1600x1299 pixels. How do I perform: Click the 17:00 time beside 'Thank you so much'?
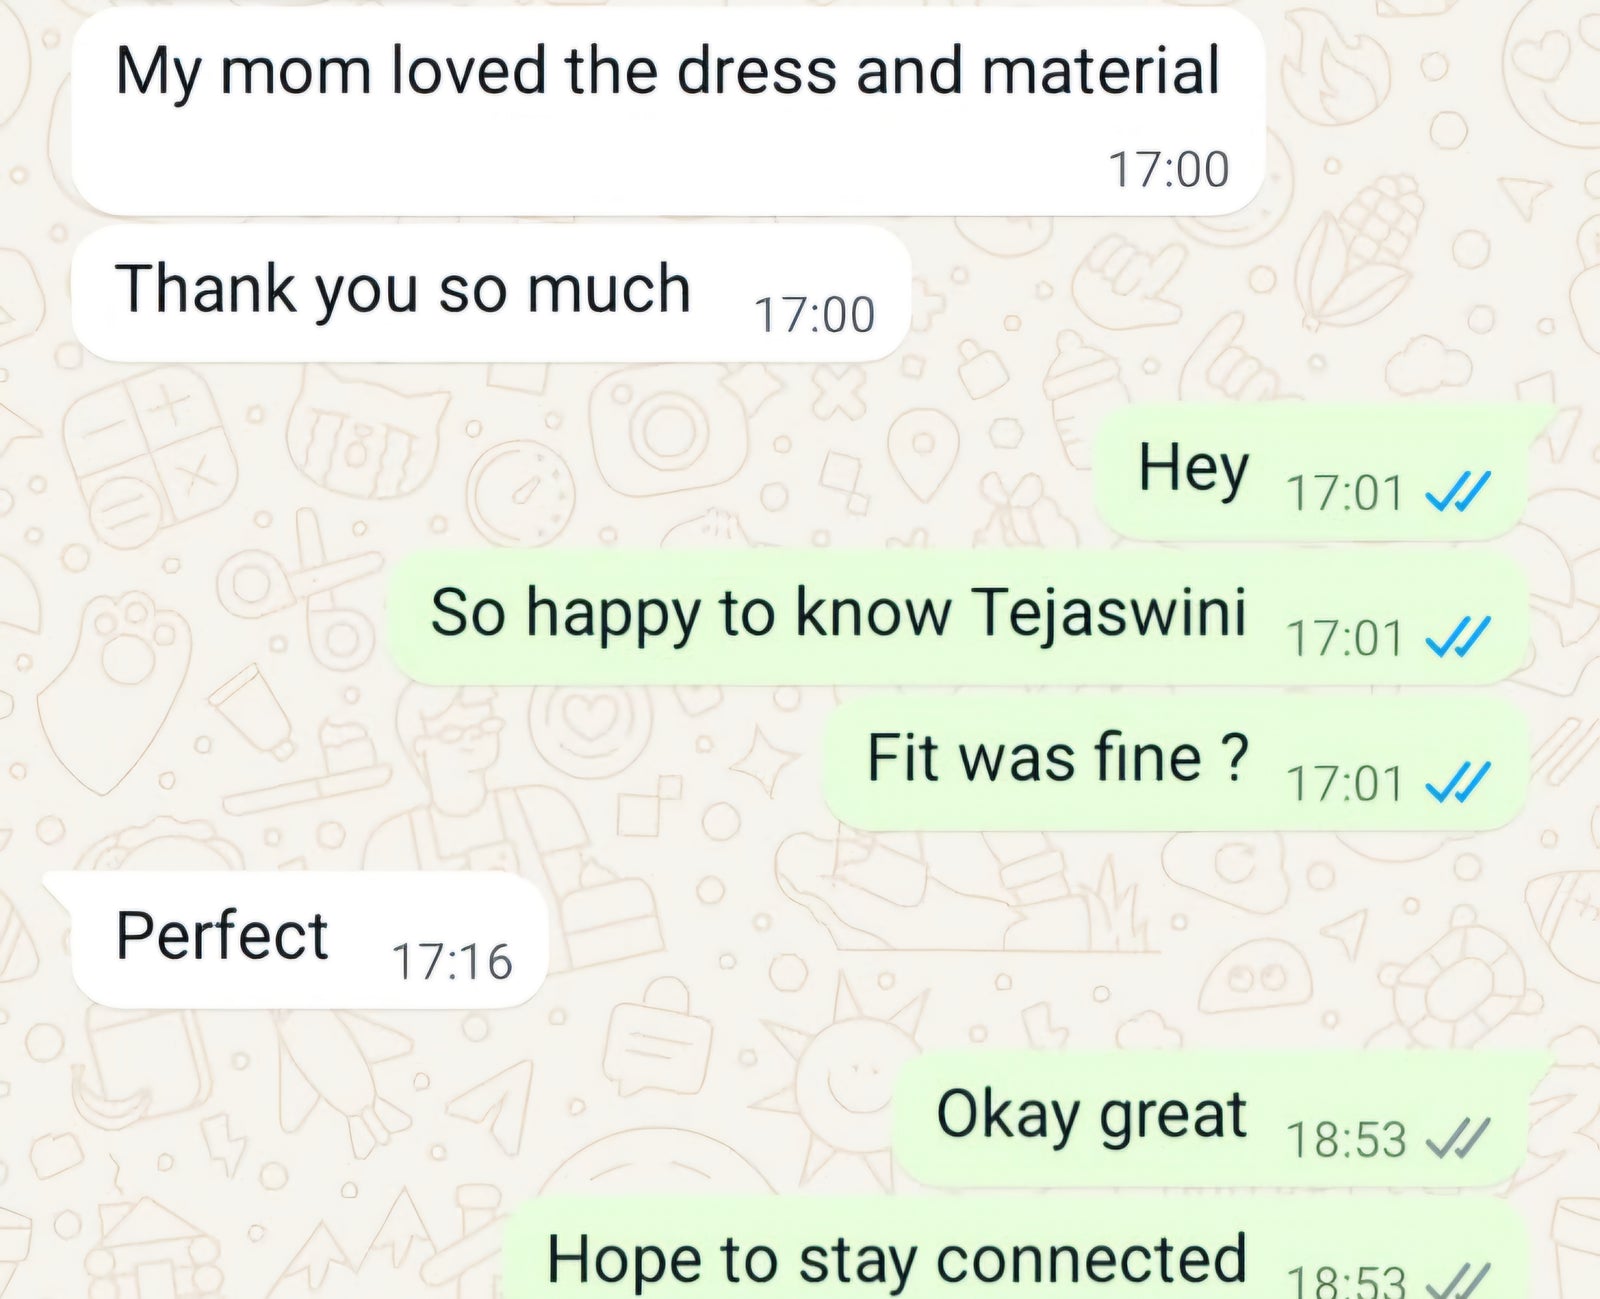tap(814, 315)
